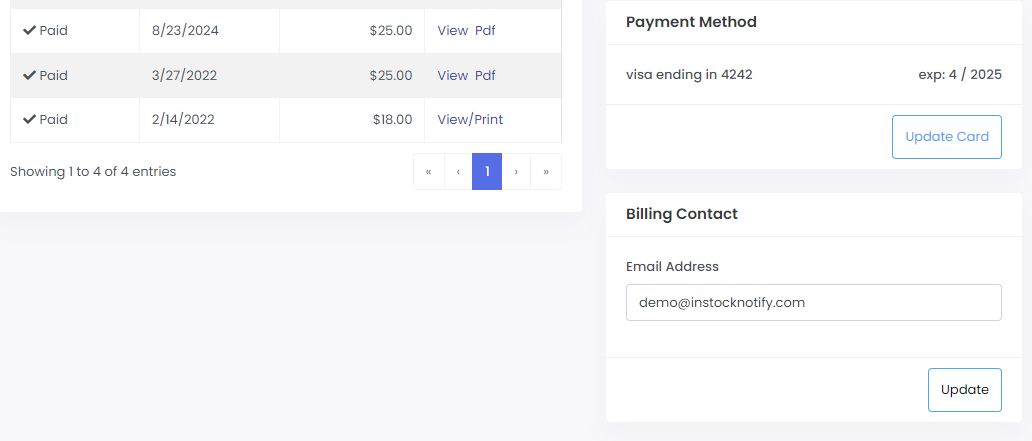Jump to last page of entries

[x=546, y=172]
